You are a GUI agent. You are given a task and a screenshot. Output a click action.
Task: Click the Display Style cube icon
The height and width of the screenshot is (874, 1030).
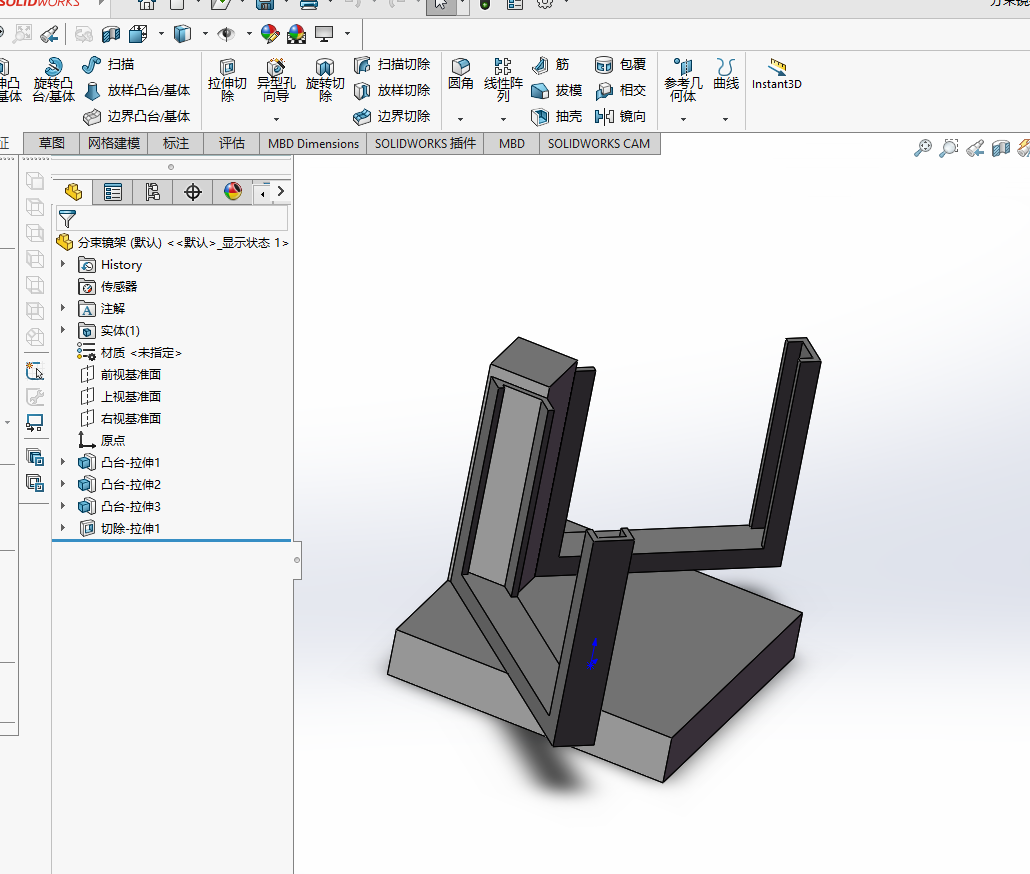[x=182, y=33]
